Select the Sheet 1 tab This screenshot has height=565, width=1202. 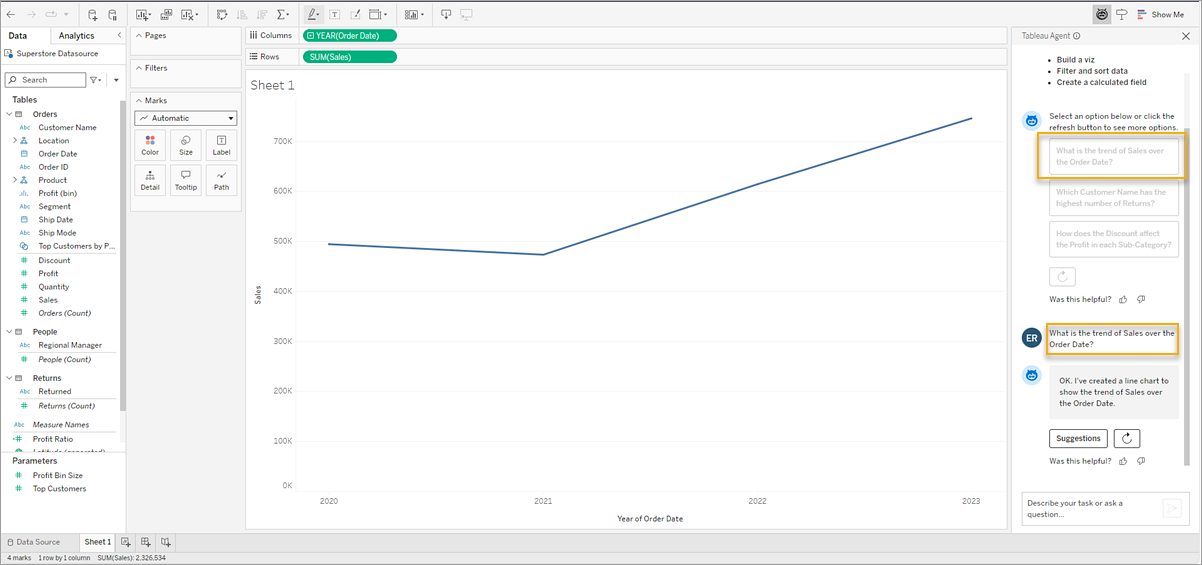tap(97, 542)
